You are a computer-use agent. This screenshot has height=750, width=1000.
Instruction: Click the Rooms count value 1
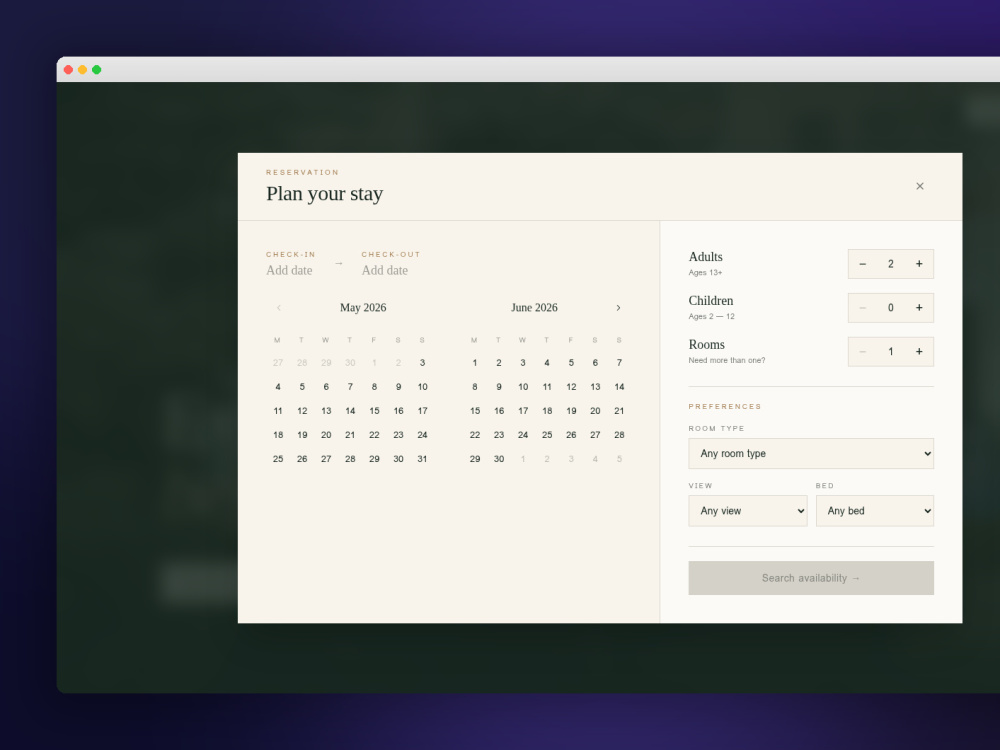[x=891, y=352]
